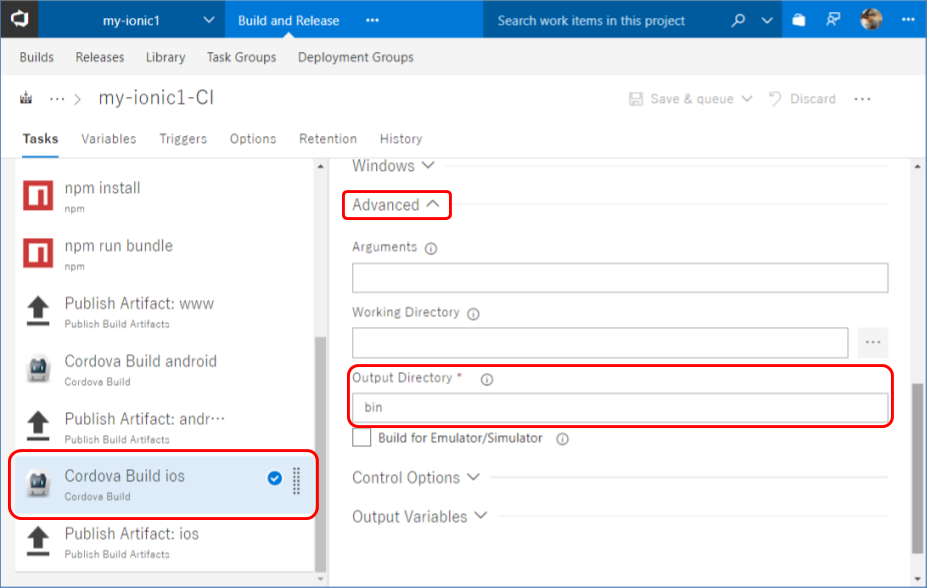Select the Publish Artifact: ios task
This screenshot has width=928, height=588.
164,541
